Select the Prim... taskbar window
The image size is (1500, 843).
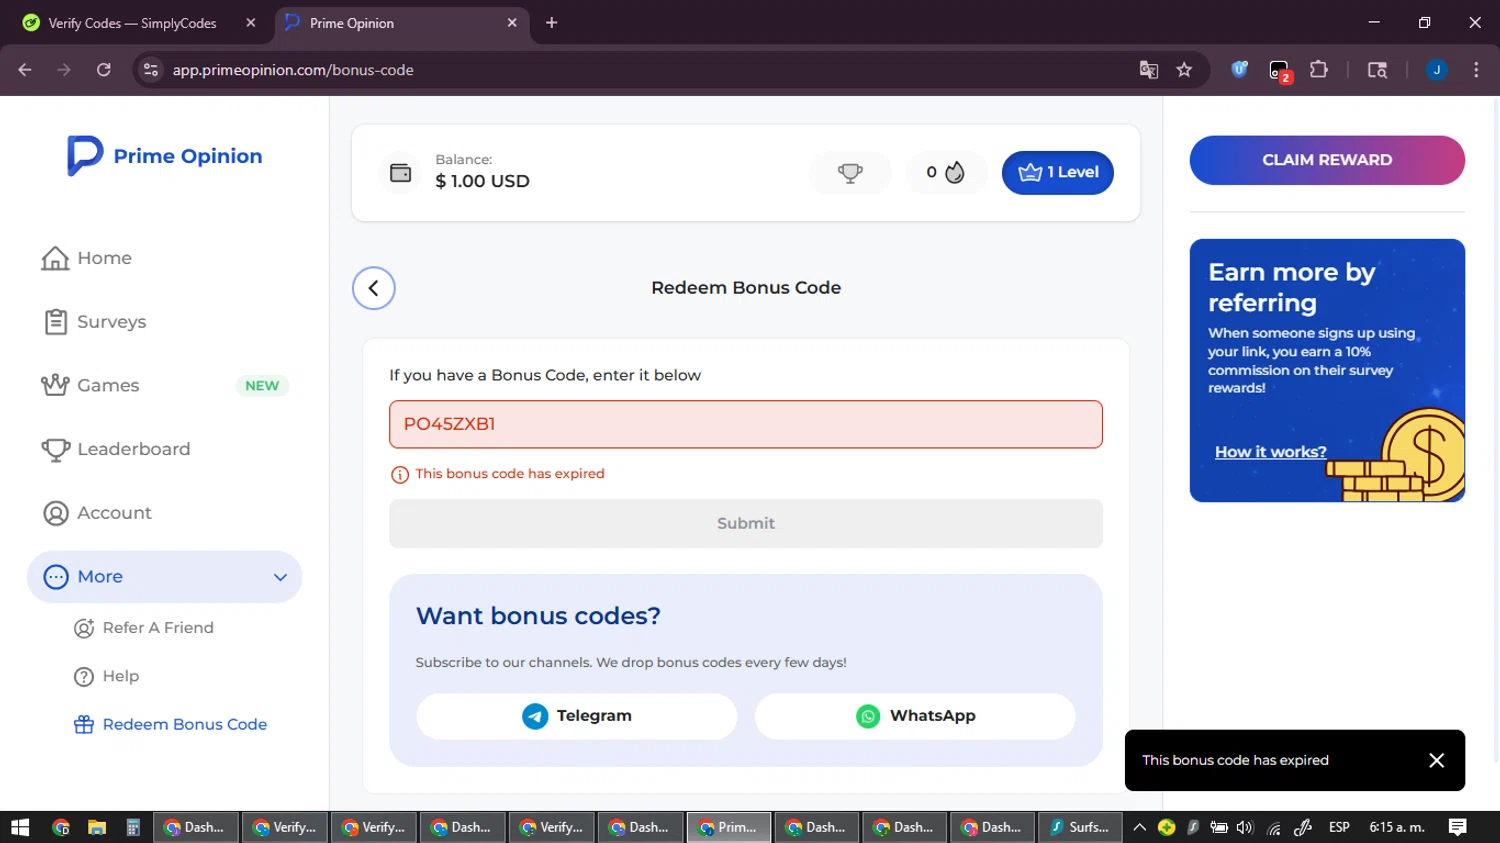(x=729, y=828)
